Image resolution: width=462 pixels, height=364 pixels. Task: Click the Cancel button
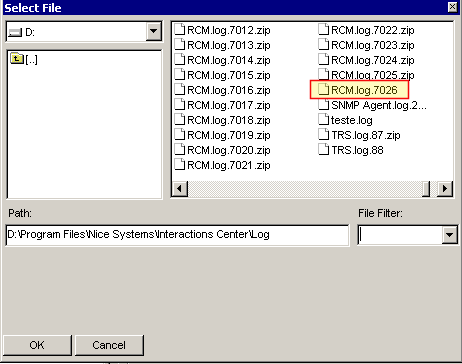(109, 345)
